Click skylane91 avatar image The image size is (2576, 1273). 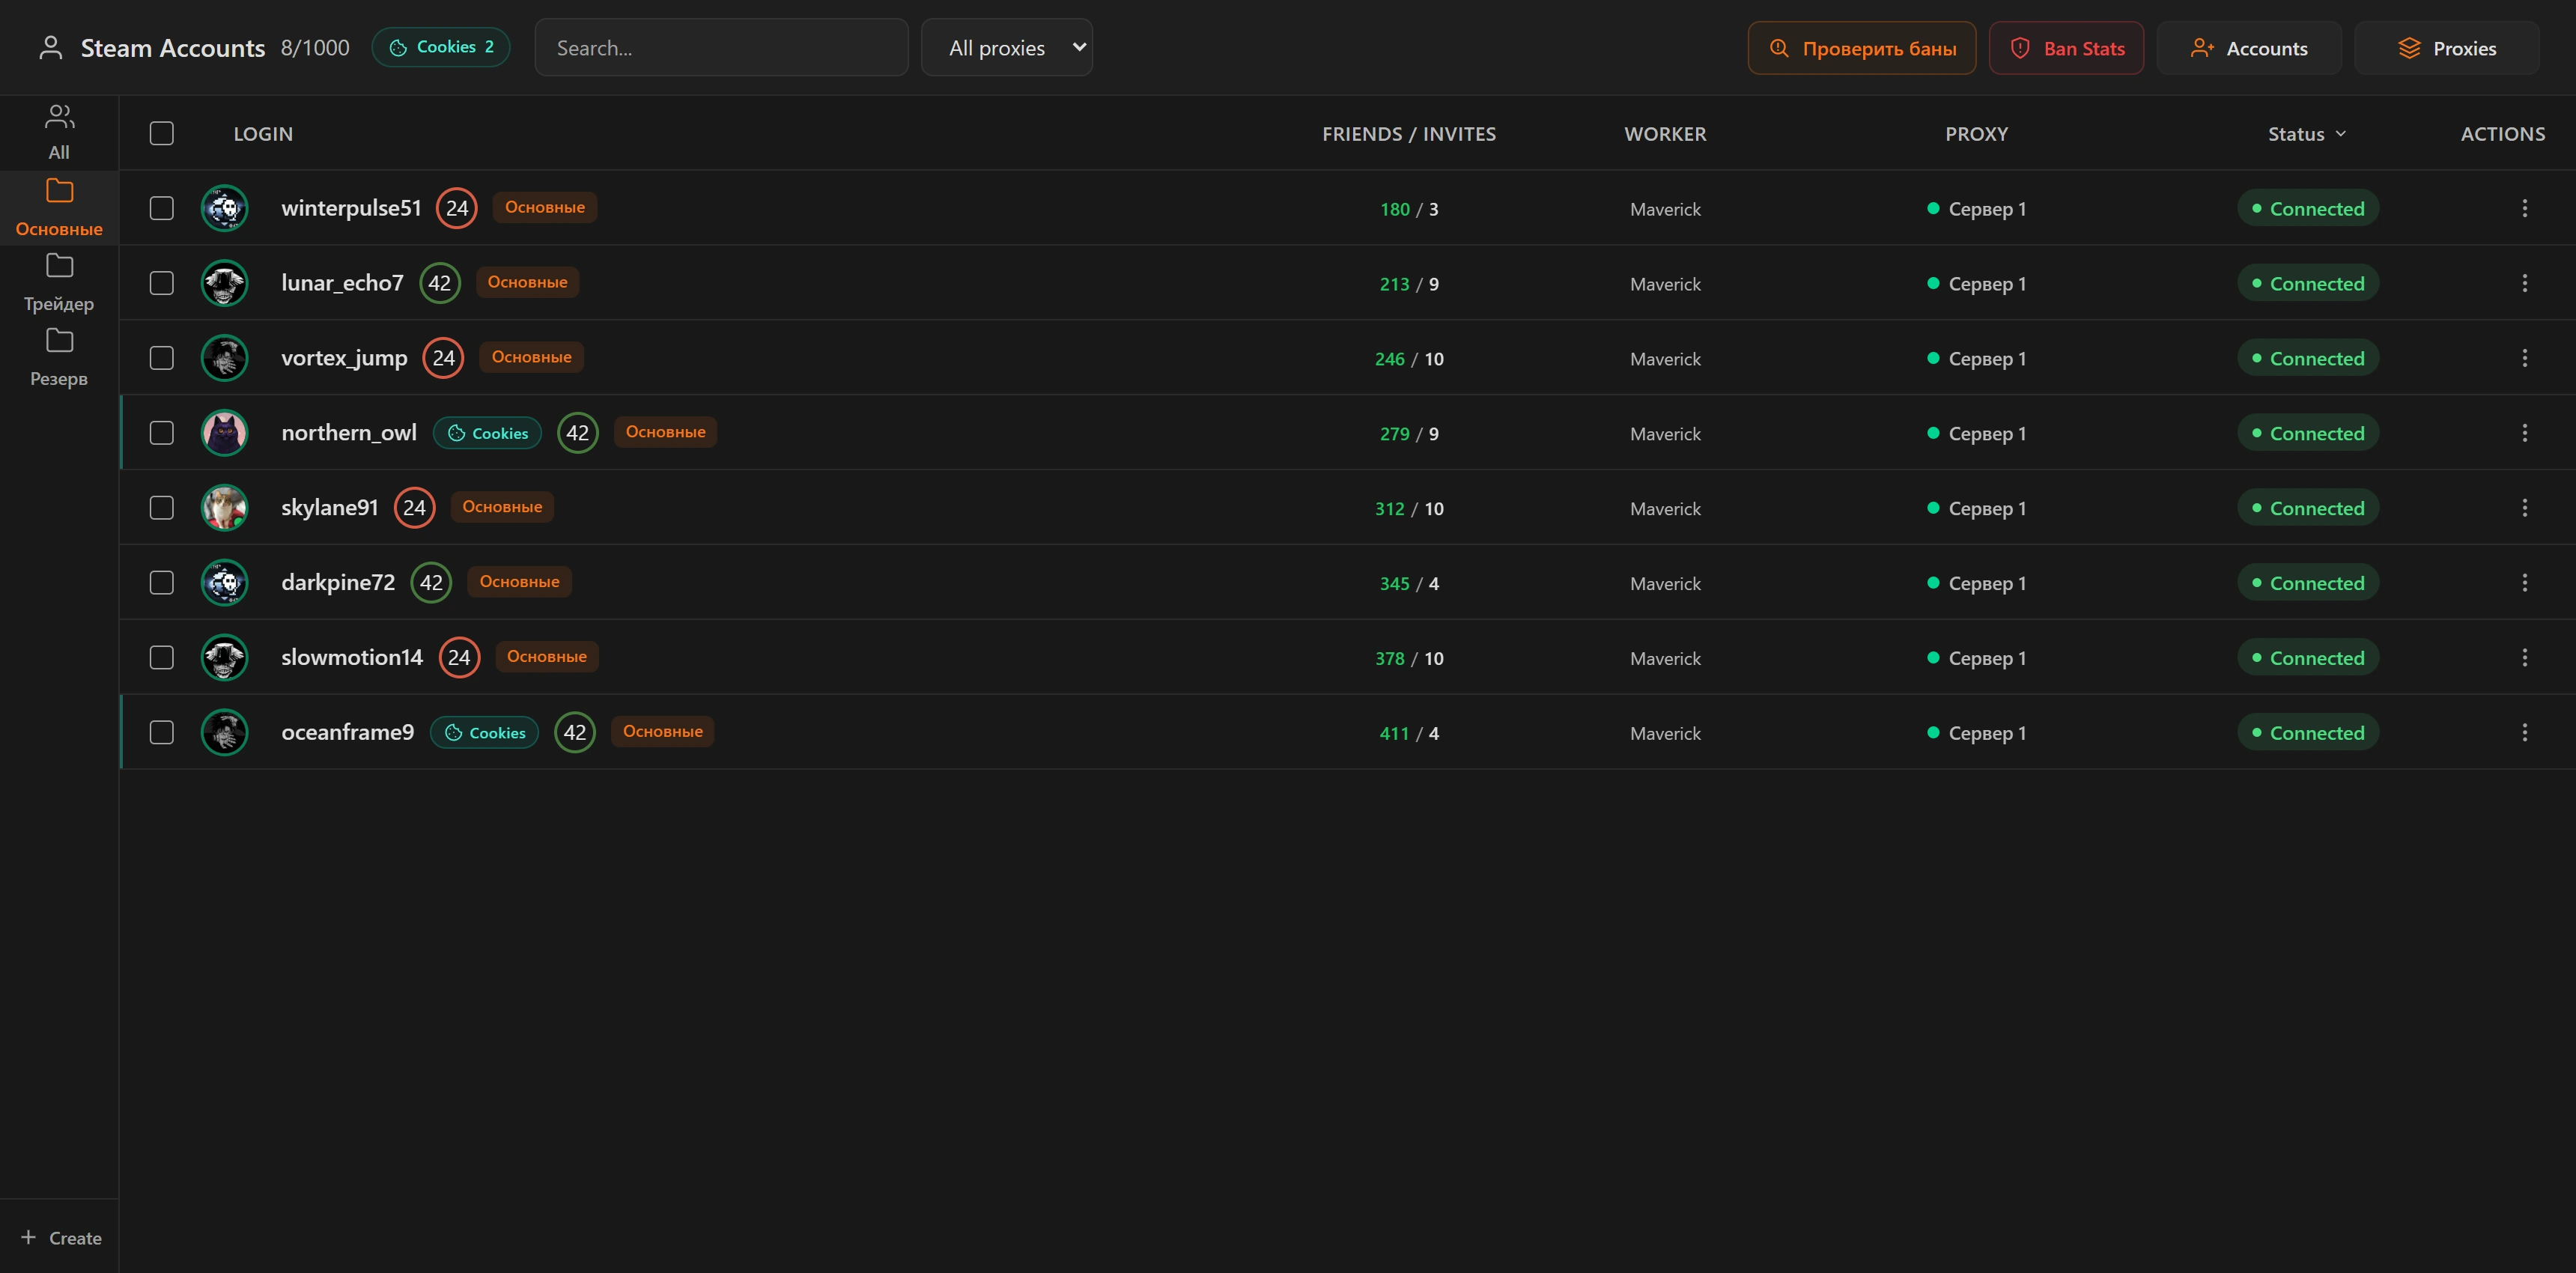click(x=224, y=508)
